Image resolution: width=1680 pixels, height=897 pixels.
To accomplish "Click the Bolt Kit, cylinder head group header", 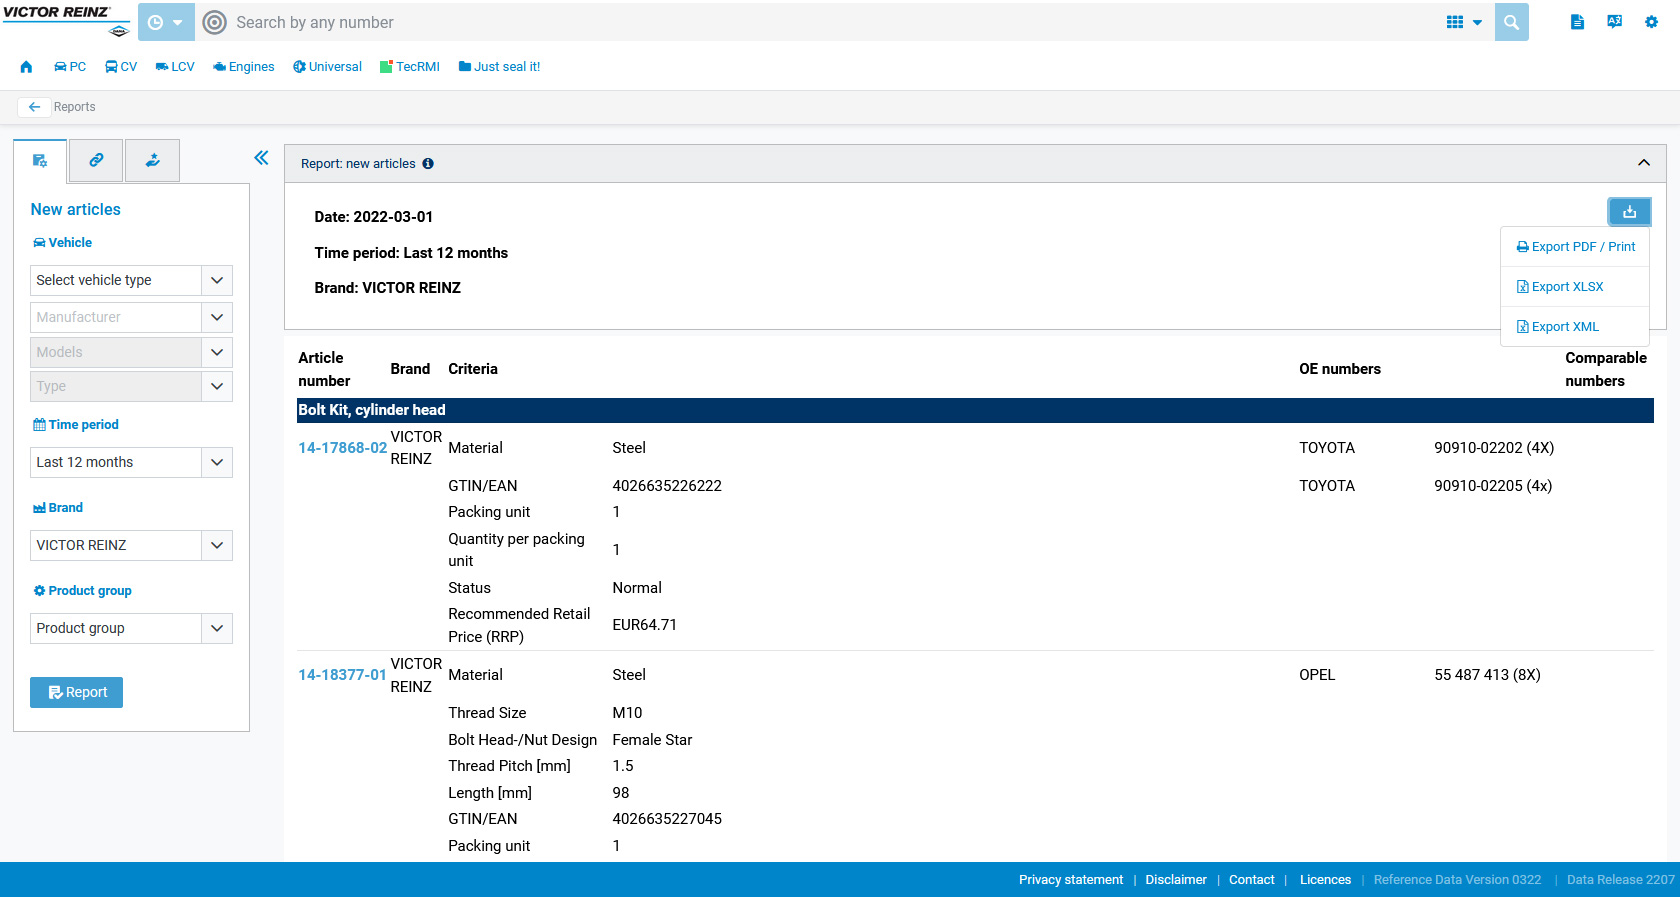I will (975, 410).
